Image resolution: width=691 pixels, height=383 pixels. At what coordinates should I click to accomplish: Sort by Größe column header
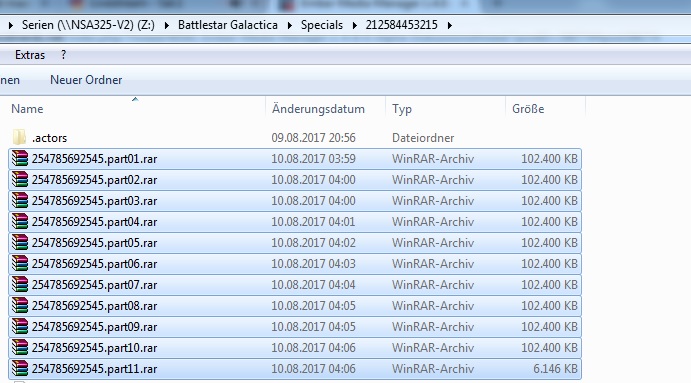528,109
